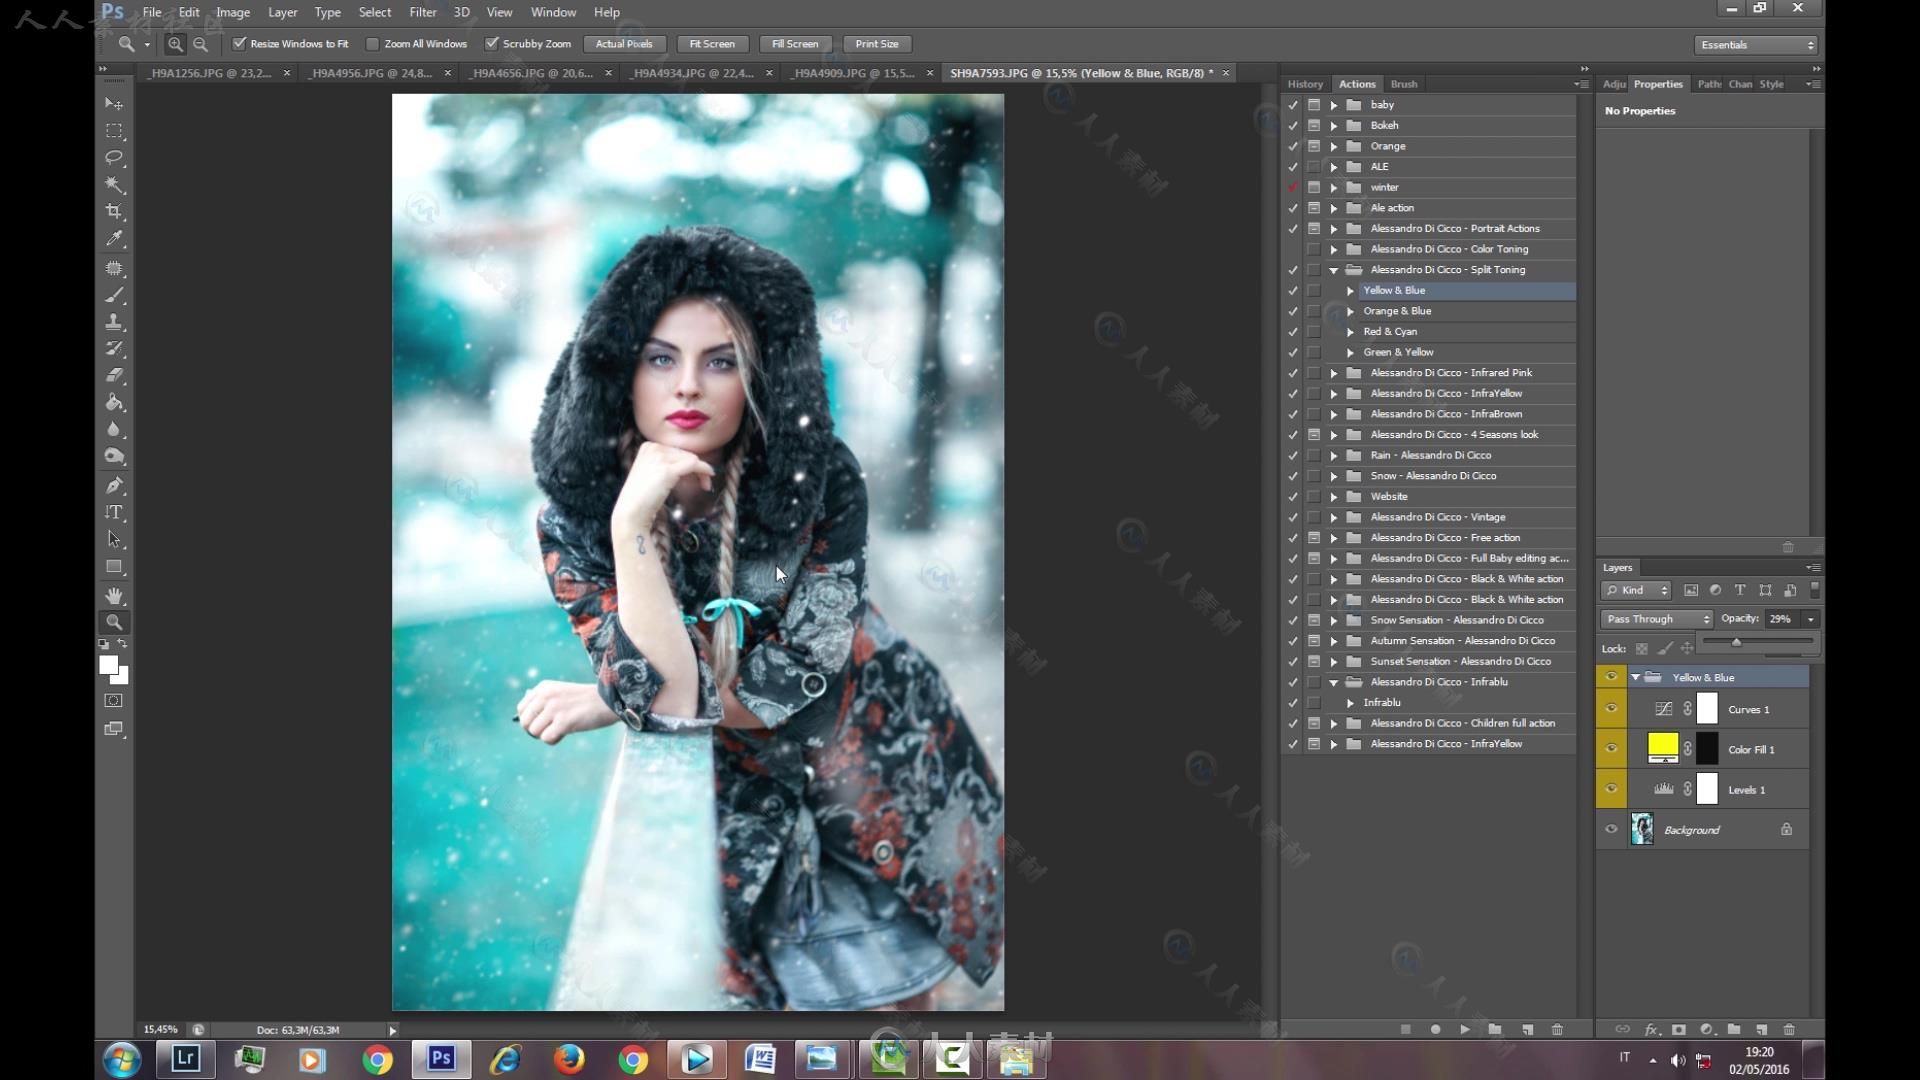Image resolution: width=1920 pixels, height=1080 pixels.
Task: Expand Alessandro Di Cicco - Split Toning group
Action: tap(1335, 269)
